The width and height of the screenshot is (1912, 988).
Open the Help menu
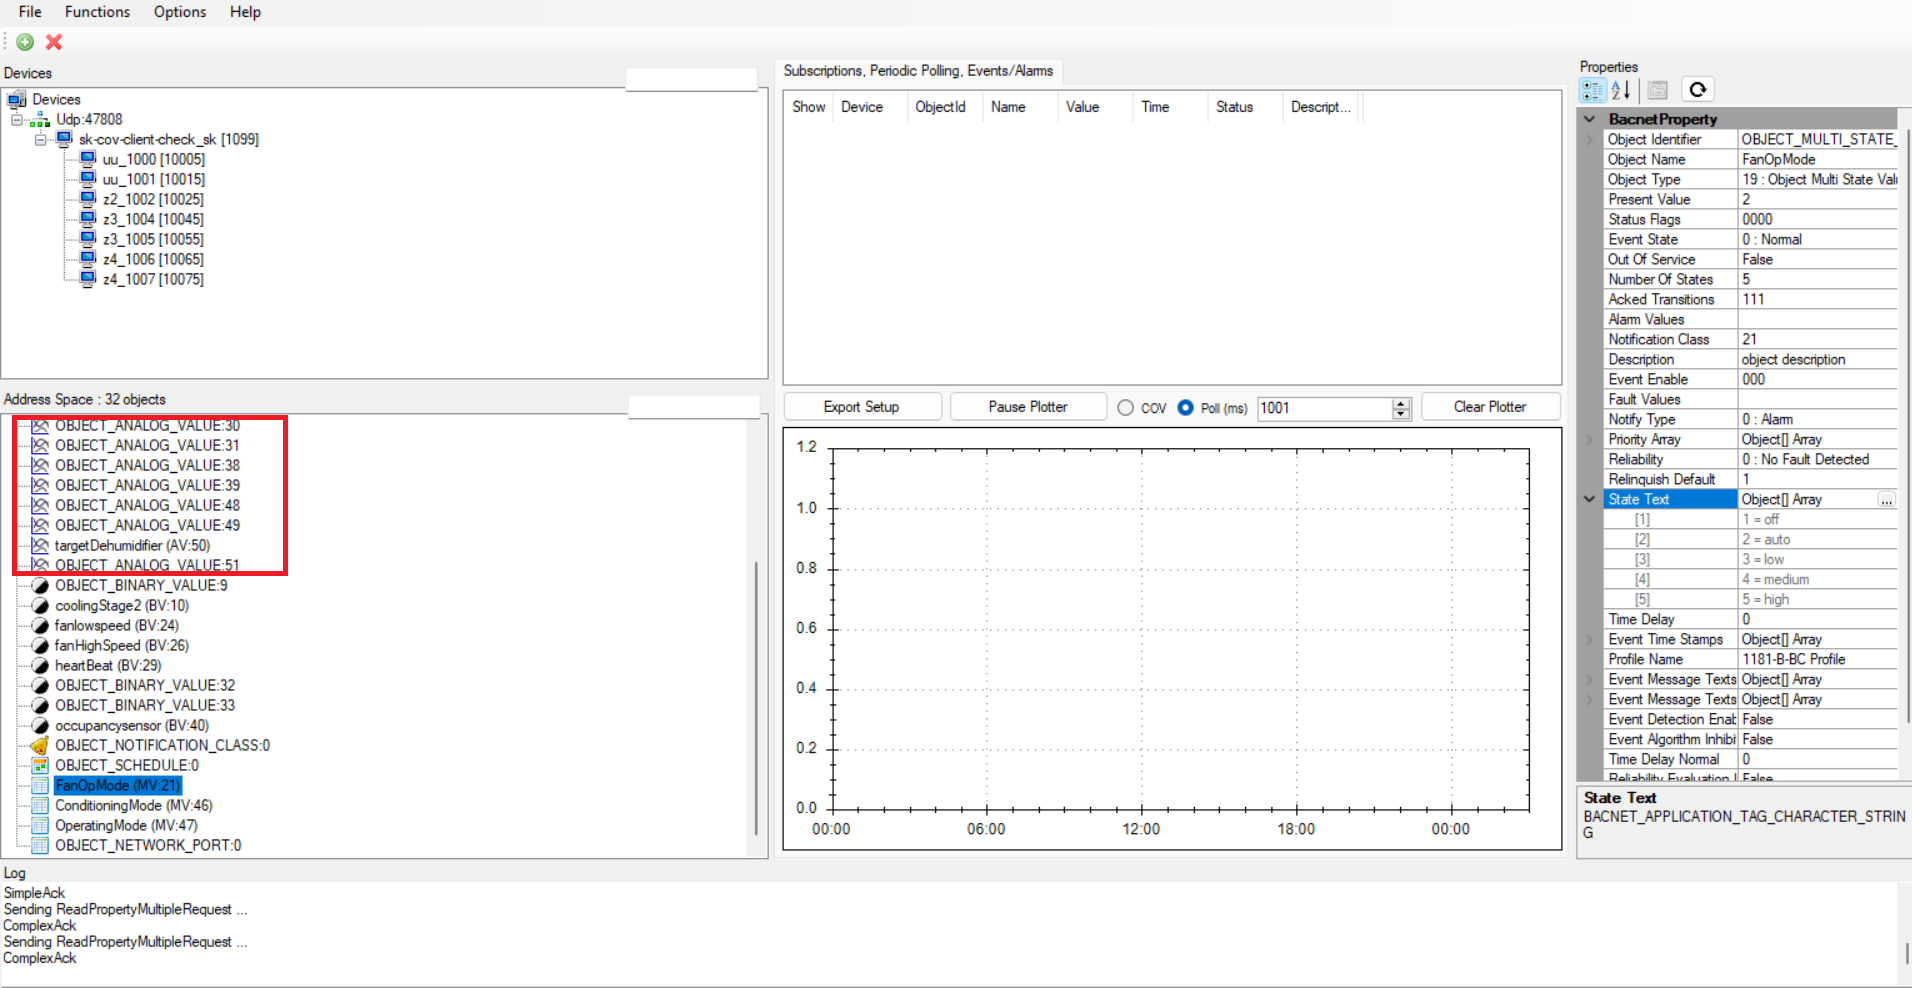coord(245,12)
